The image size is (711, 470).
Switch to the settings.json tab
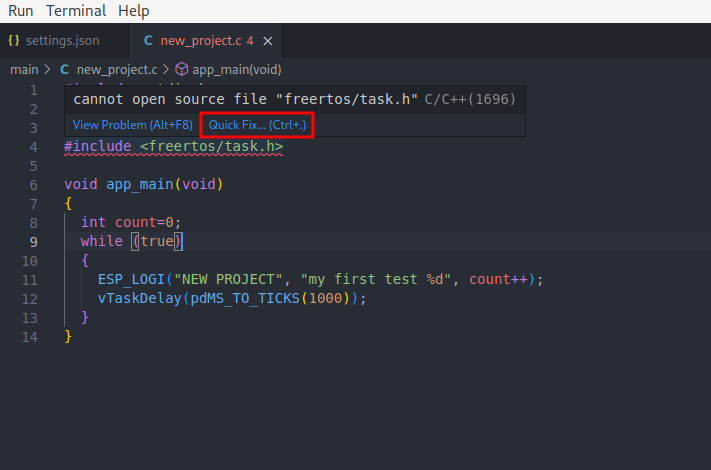62,41
